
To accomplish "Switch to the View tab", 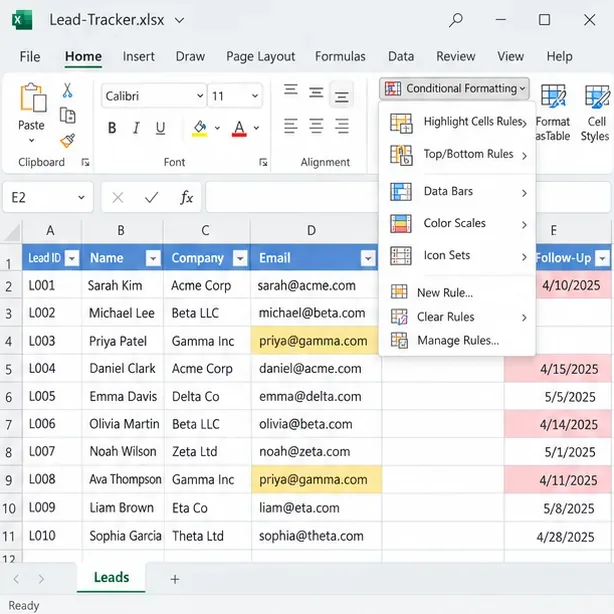I will tap(511, 56).
